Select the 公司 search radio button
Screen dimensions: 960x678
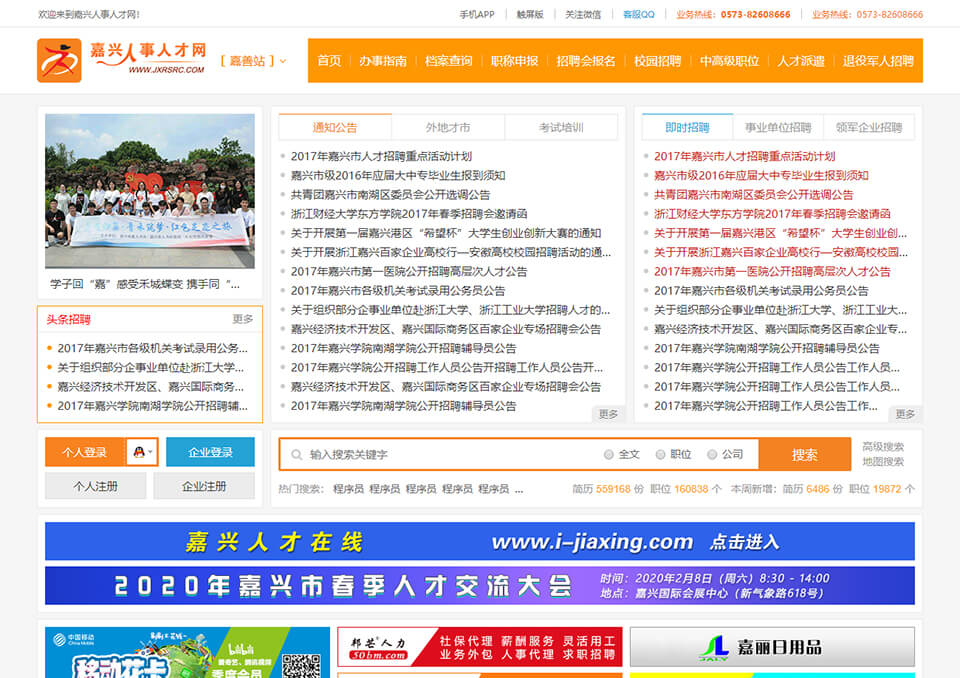pyautogui.click(x=712, y=455)
